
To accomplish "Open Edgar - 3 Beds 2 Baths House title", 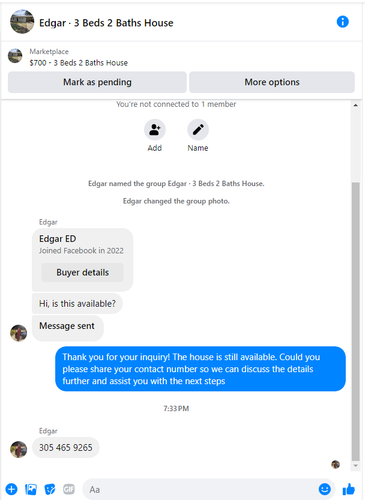I will 106,23.
